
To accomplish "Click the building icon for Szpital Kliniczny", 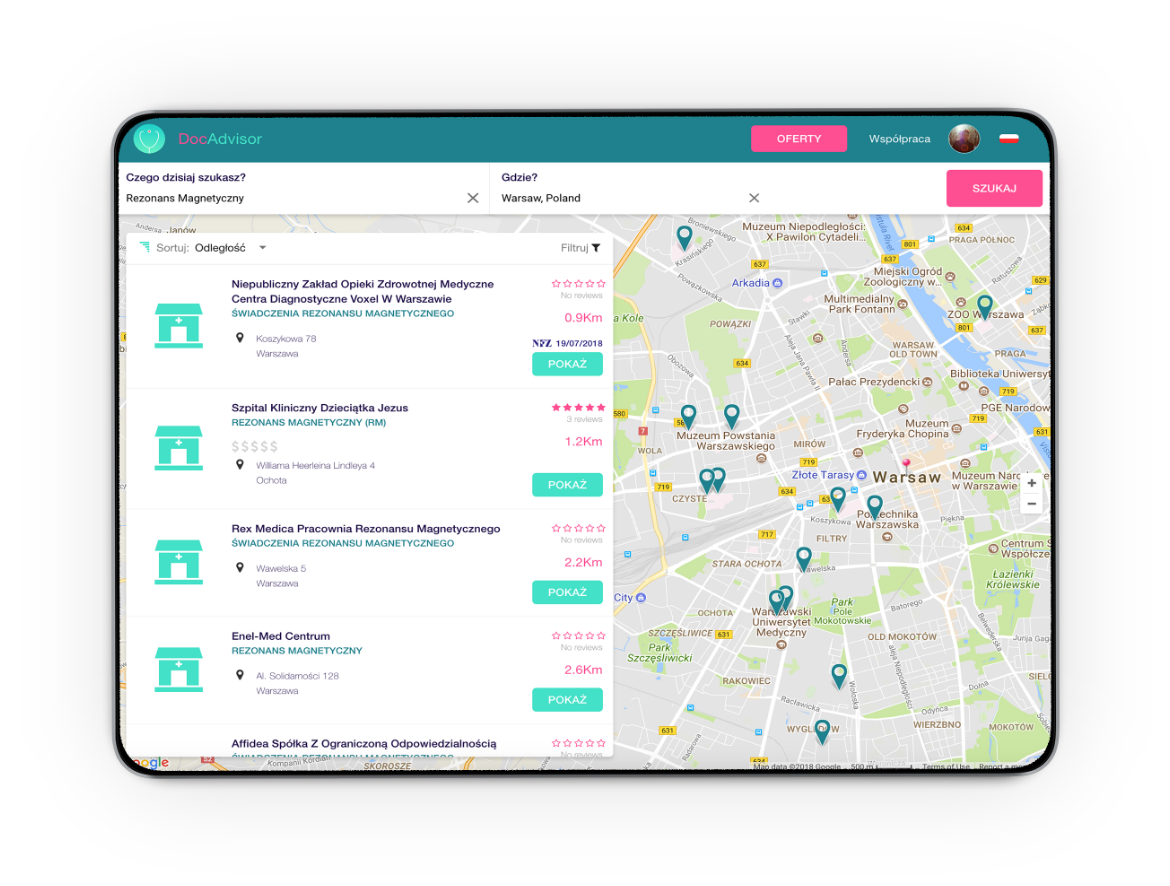I will coord(178,448).
